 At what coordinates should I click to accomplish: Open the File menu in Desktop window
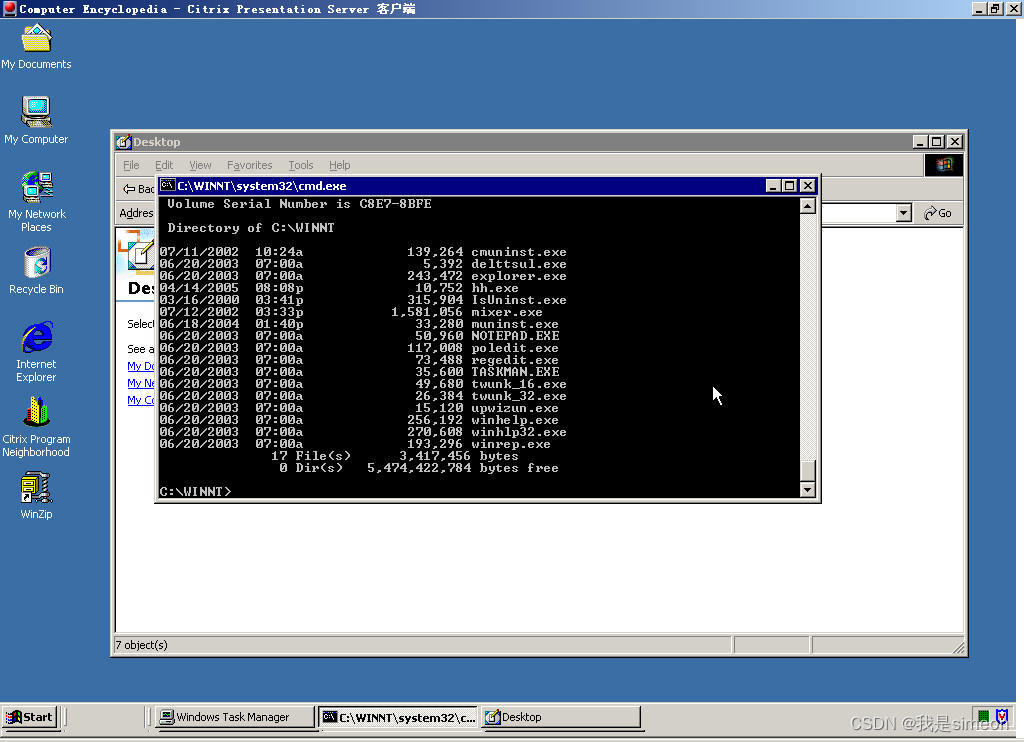pos(131,165)
